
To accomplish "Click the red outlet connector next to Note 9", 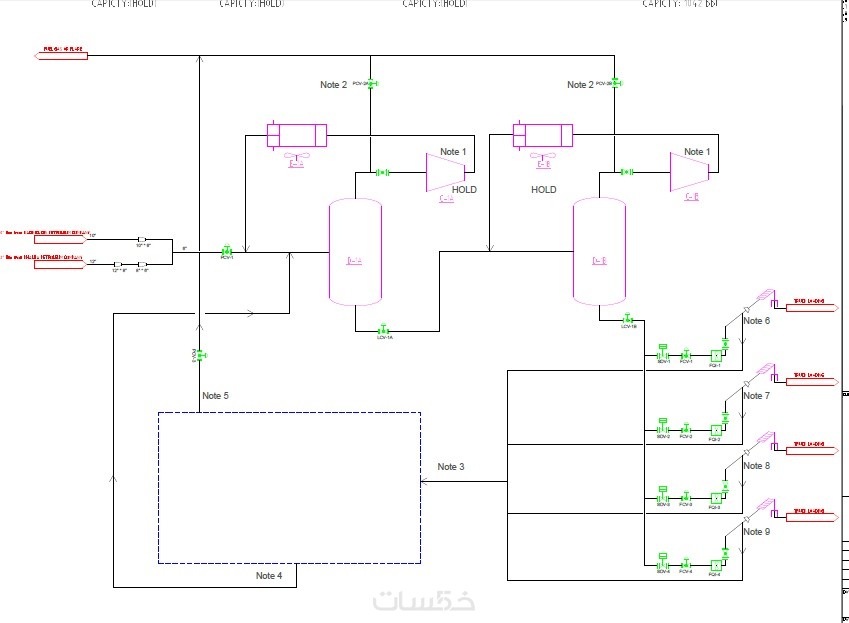I will 812,517.
